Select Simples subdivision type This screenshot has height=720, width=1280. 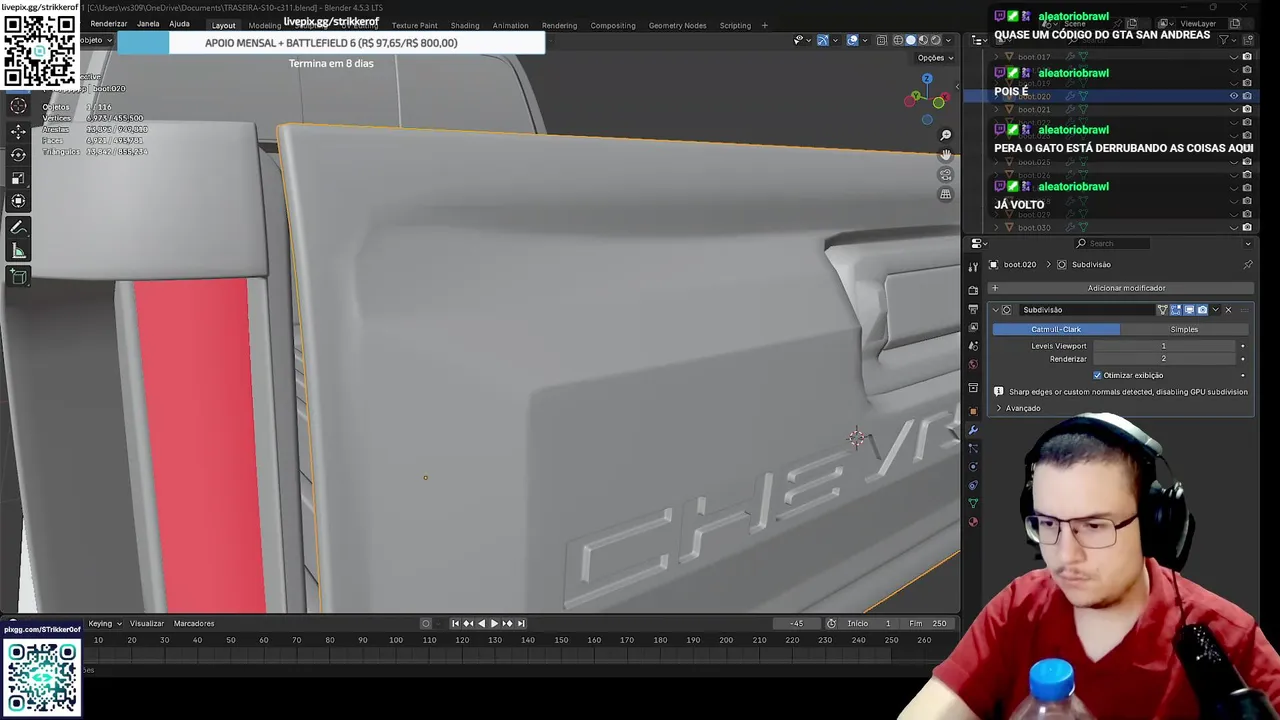point(1184,329)
